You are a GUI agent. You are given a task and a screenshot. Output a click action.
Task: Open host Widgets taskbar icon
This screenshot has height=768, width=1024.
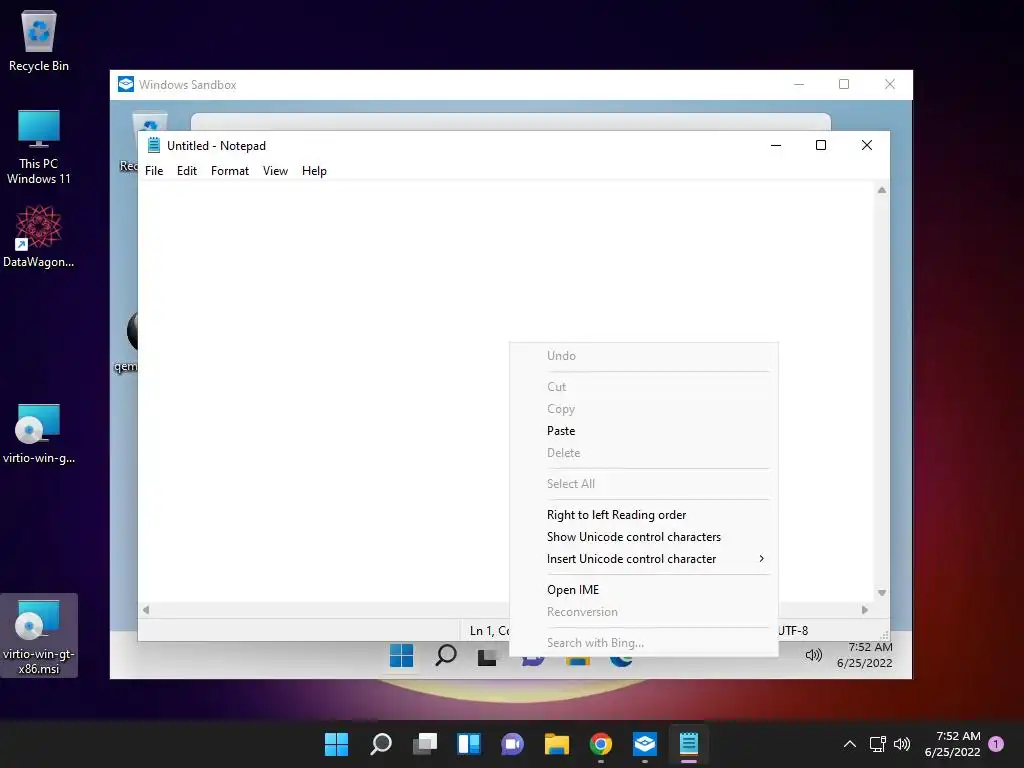(x=469, y=744)
